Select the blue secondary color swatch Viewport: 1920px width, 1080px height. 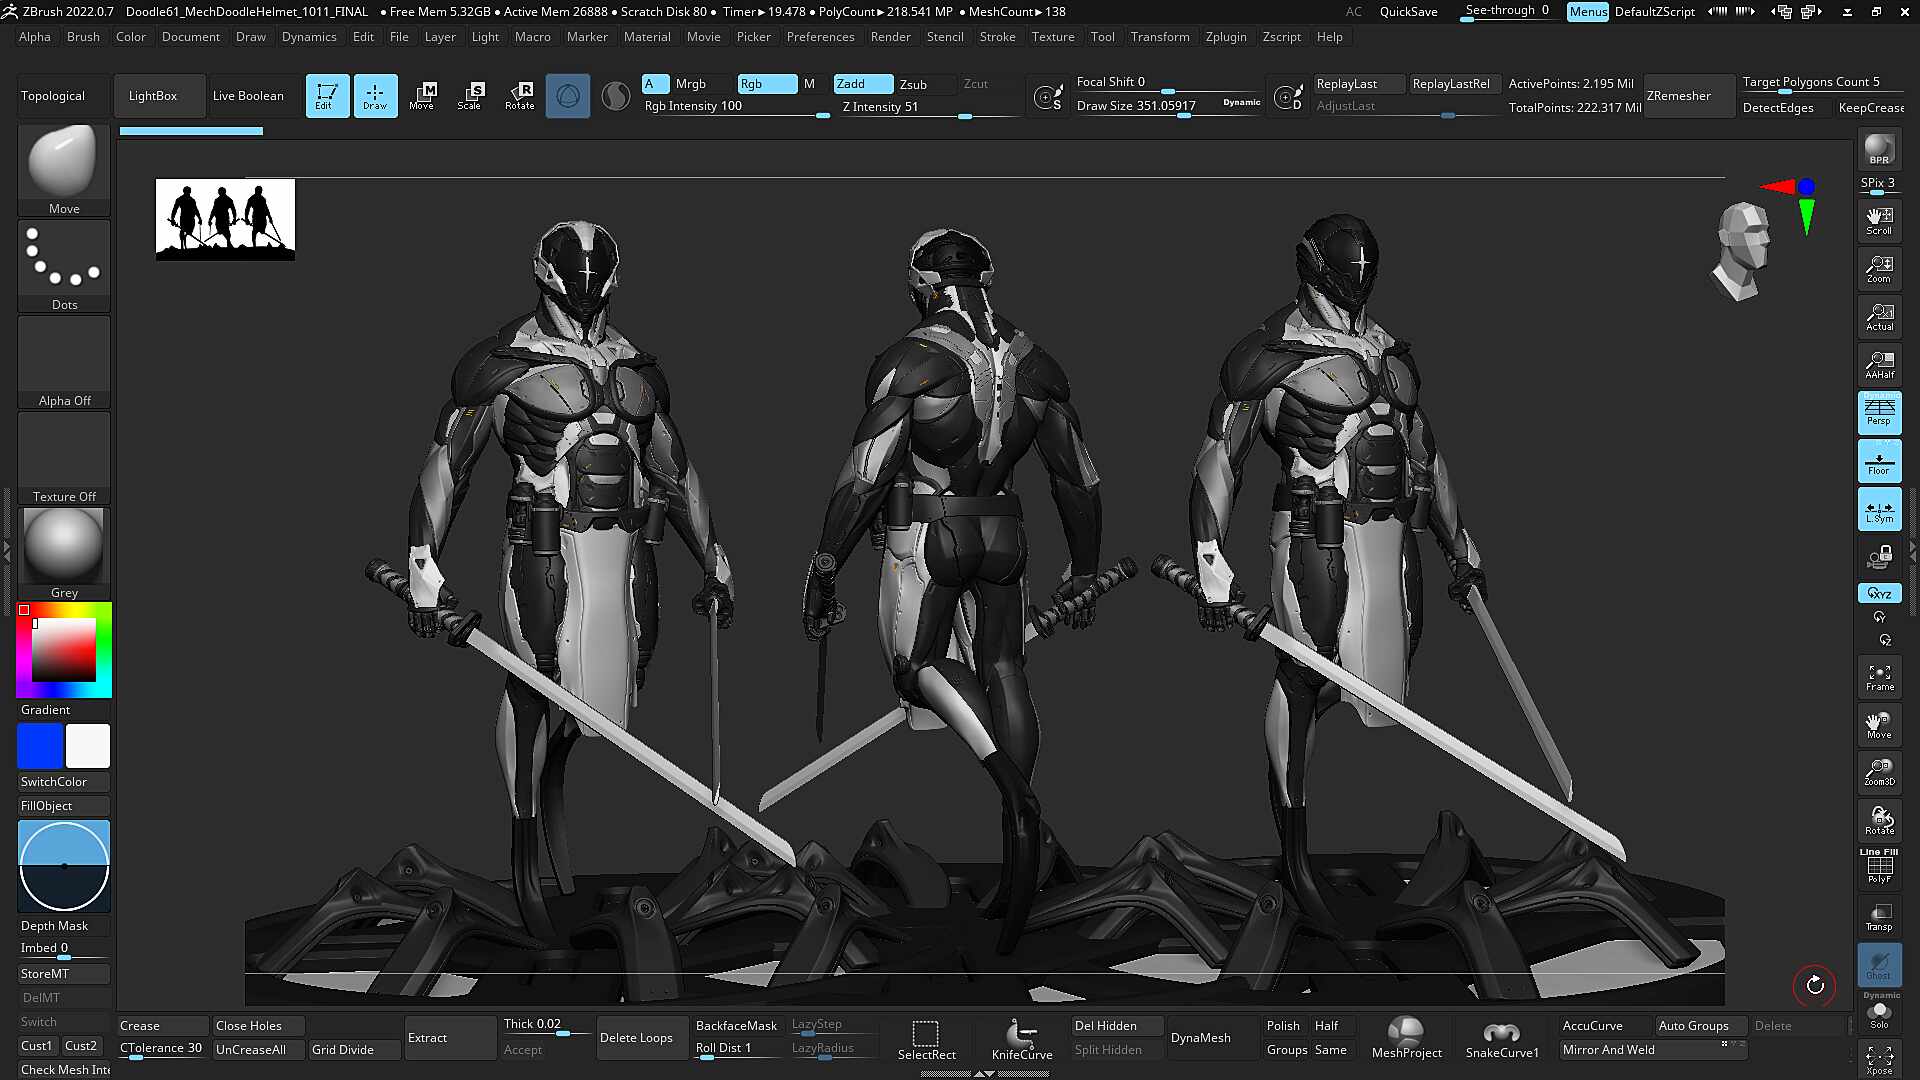point(40,746)
